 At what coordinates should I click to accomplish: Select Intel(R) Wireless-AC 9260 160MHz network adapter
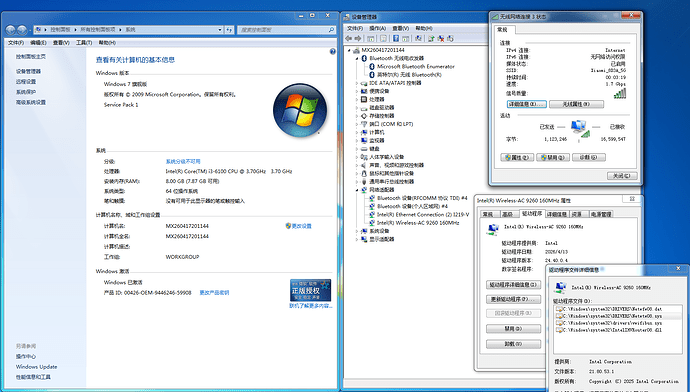418,223
